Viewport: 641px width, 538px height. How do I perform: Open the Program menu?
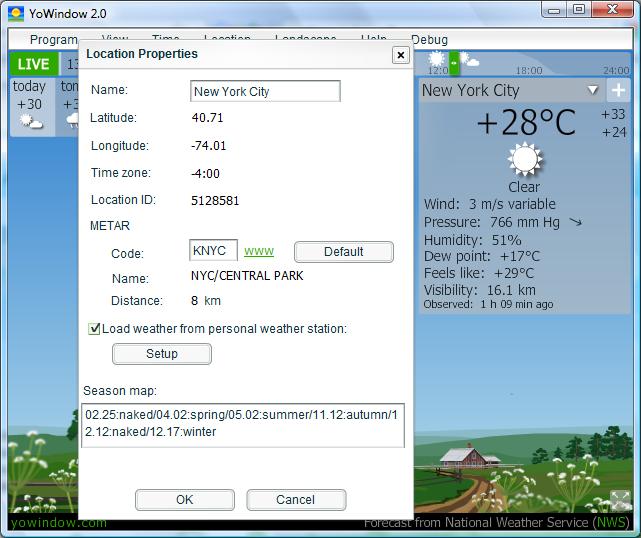53,40
